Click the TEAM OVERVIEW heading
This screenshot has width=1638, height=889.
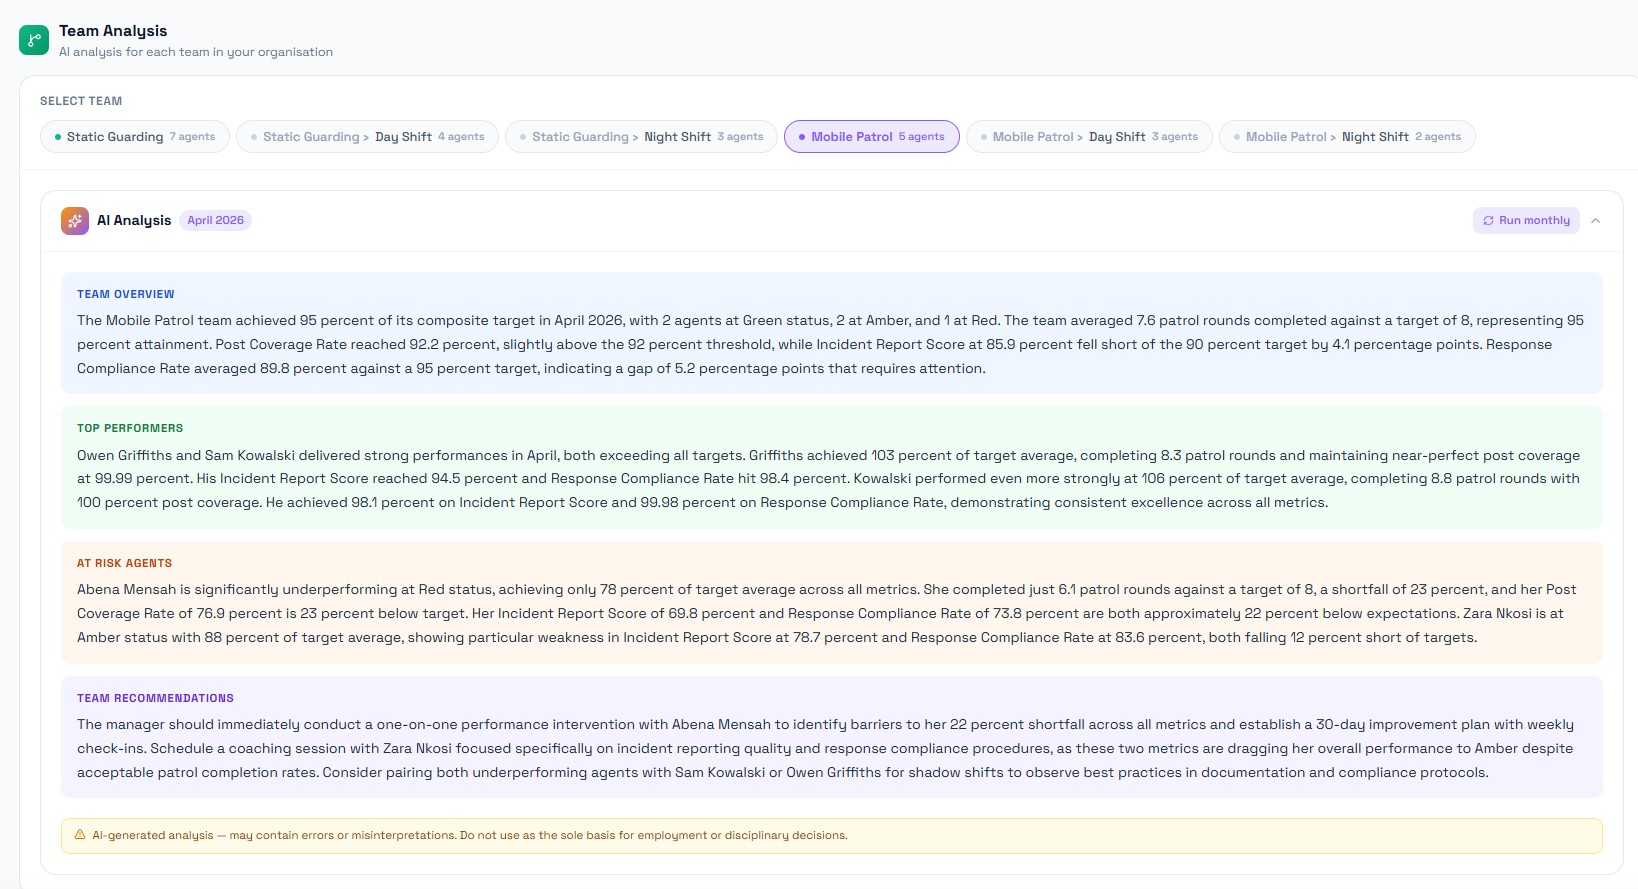coord(126,294)
